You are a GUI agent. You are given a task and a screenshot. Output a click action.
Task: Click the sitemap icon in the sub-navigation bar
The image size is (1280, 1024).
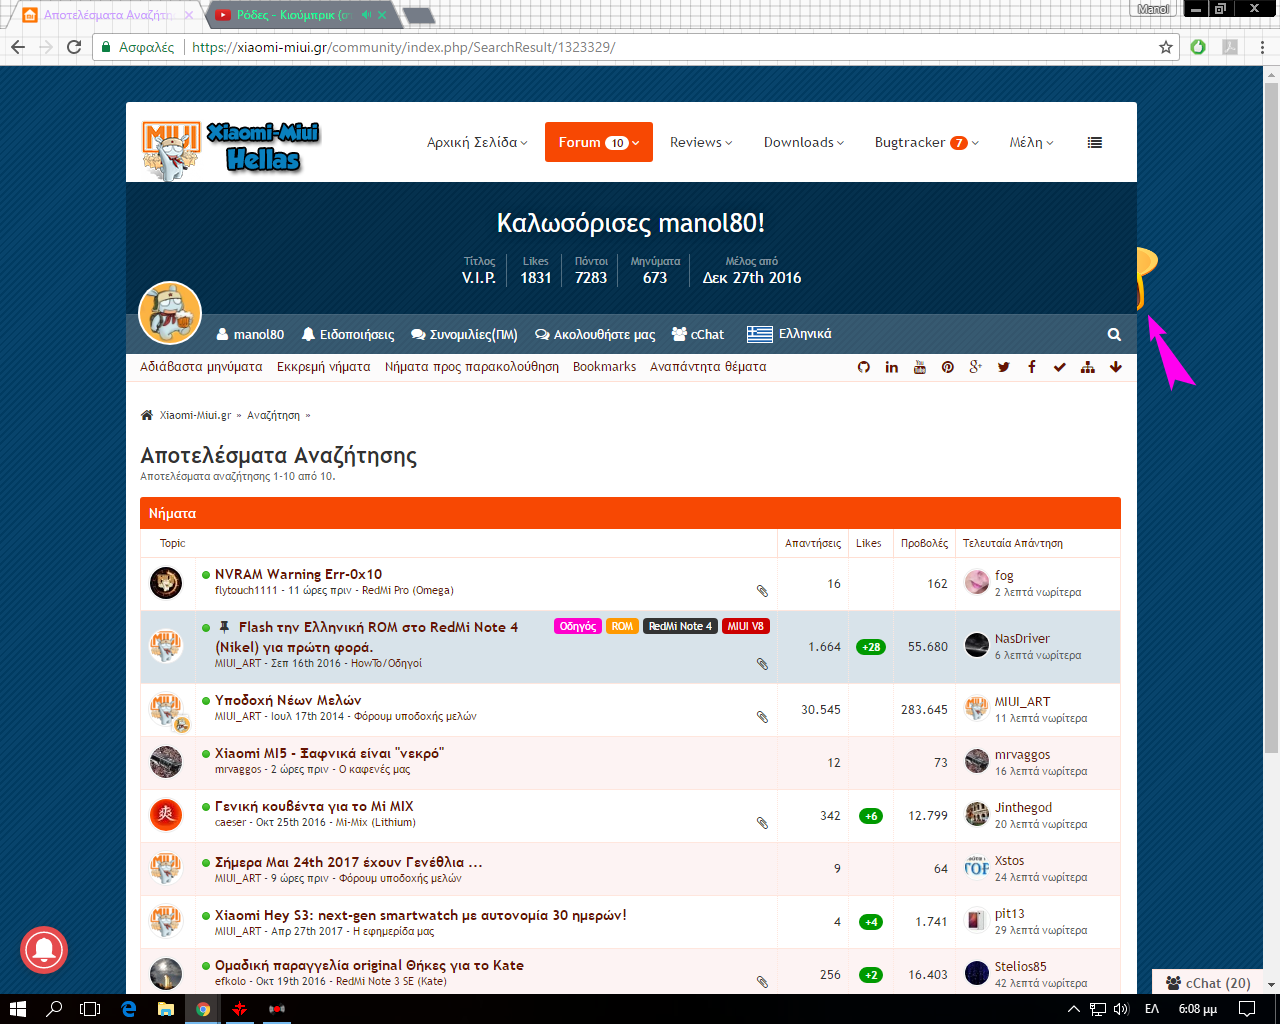pyautogui.click(x=1088, y=367)
